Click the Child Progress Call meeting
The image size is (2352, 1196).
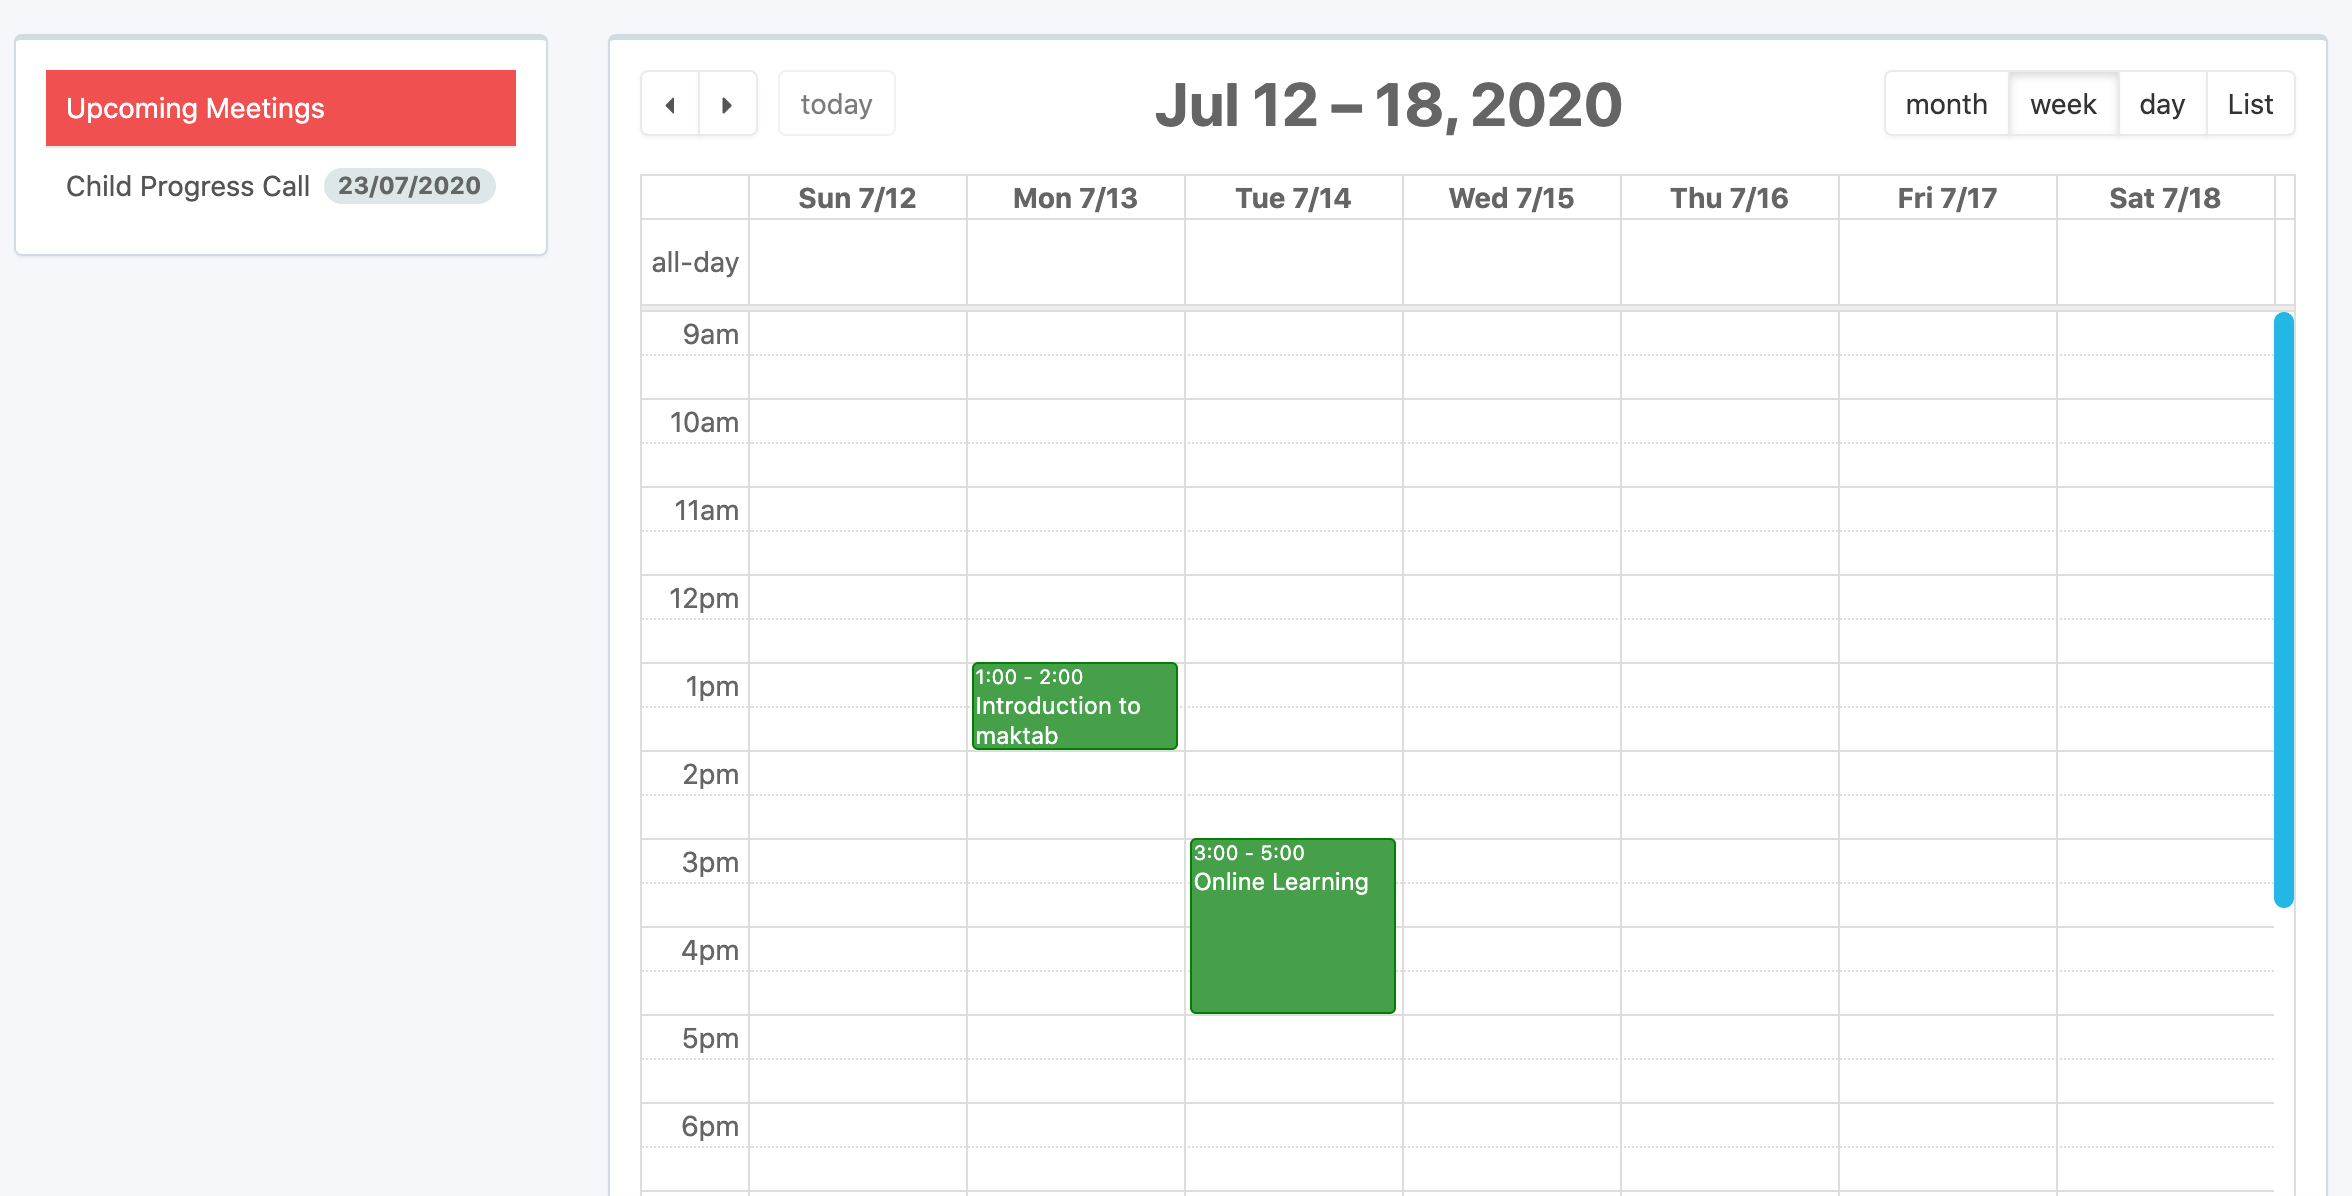coord(188,186)
